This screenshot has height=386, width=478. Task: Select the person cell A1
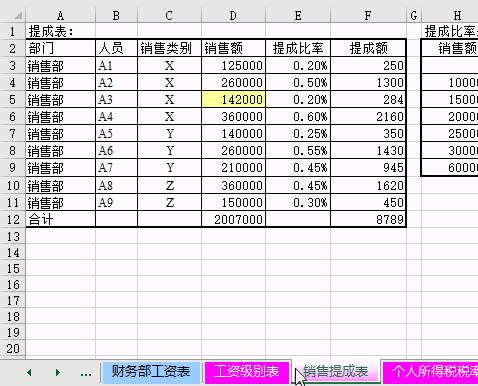116,65
